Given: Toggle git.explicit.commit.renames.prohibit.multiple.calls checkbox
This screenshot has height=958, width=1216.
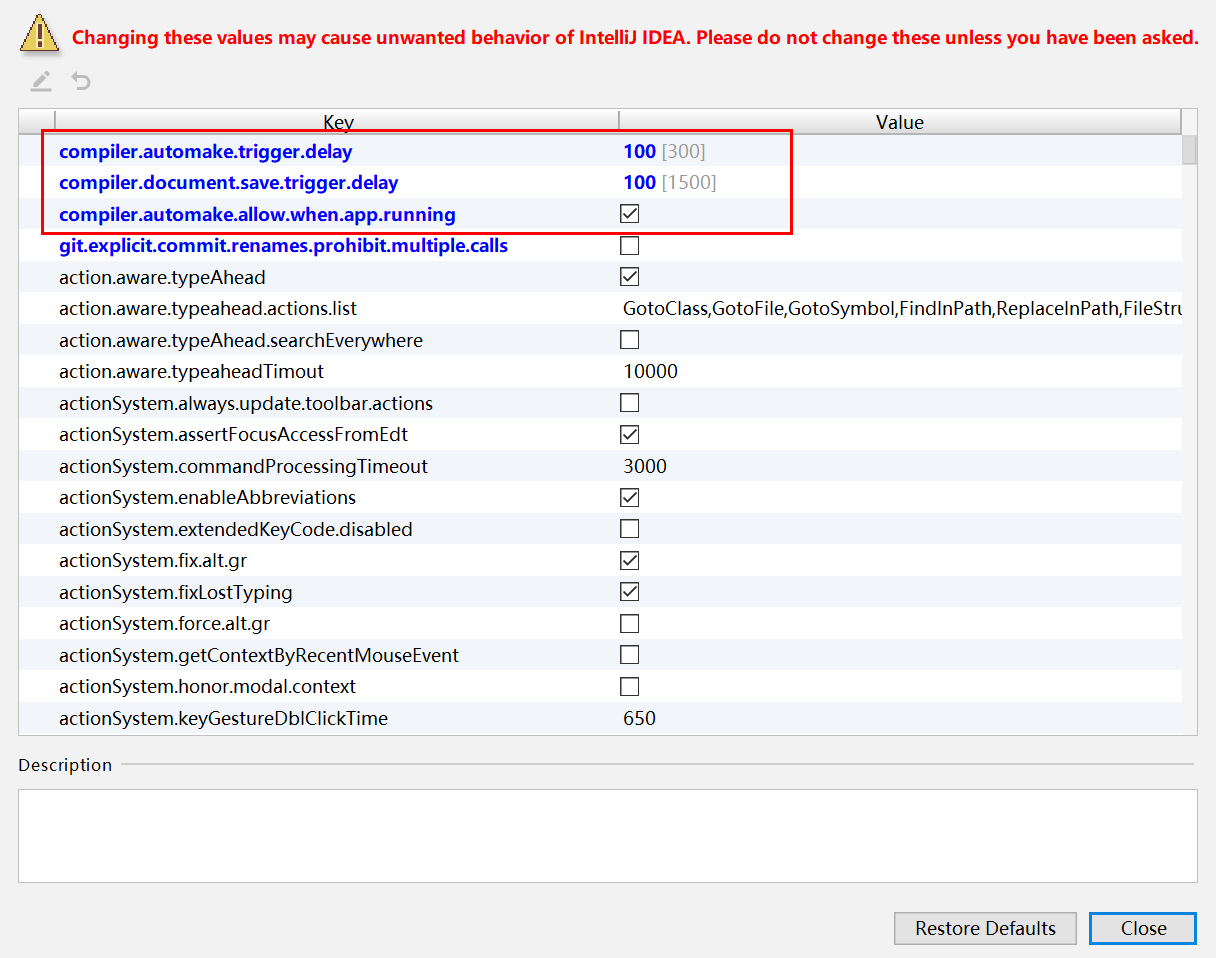Looking at the screenshot, I should pos(629,245).
